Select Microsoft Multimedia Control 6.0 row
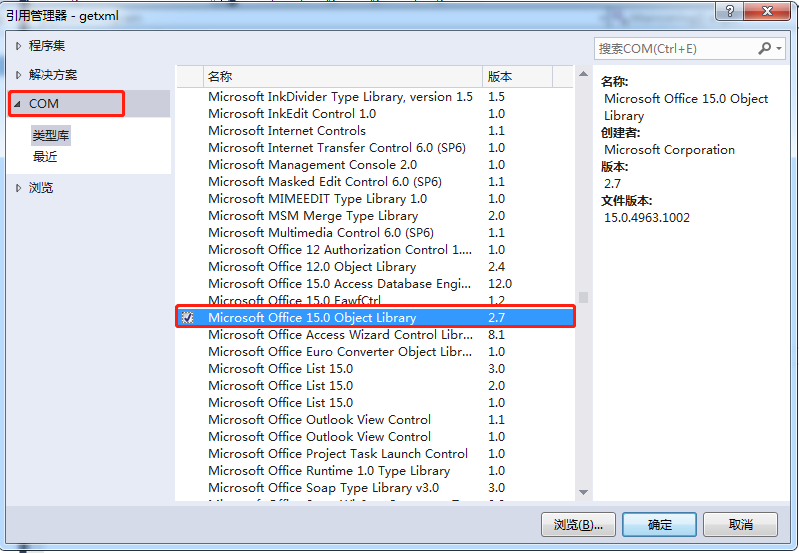 click(376, 232)
